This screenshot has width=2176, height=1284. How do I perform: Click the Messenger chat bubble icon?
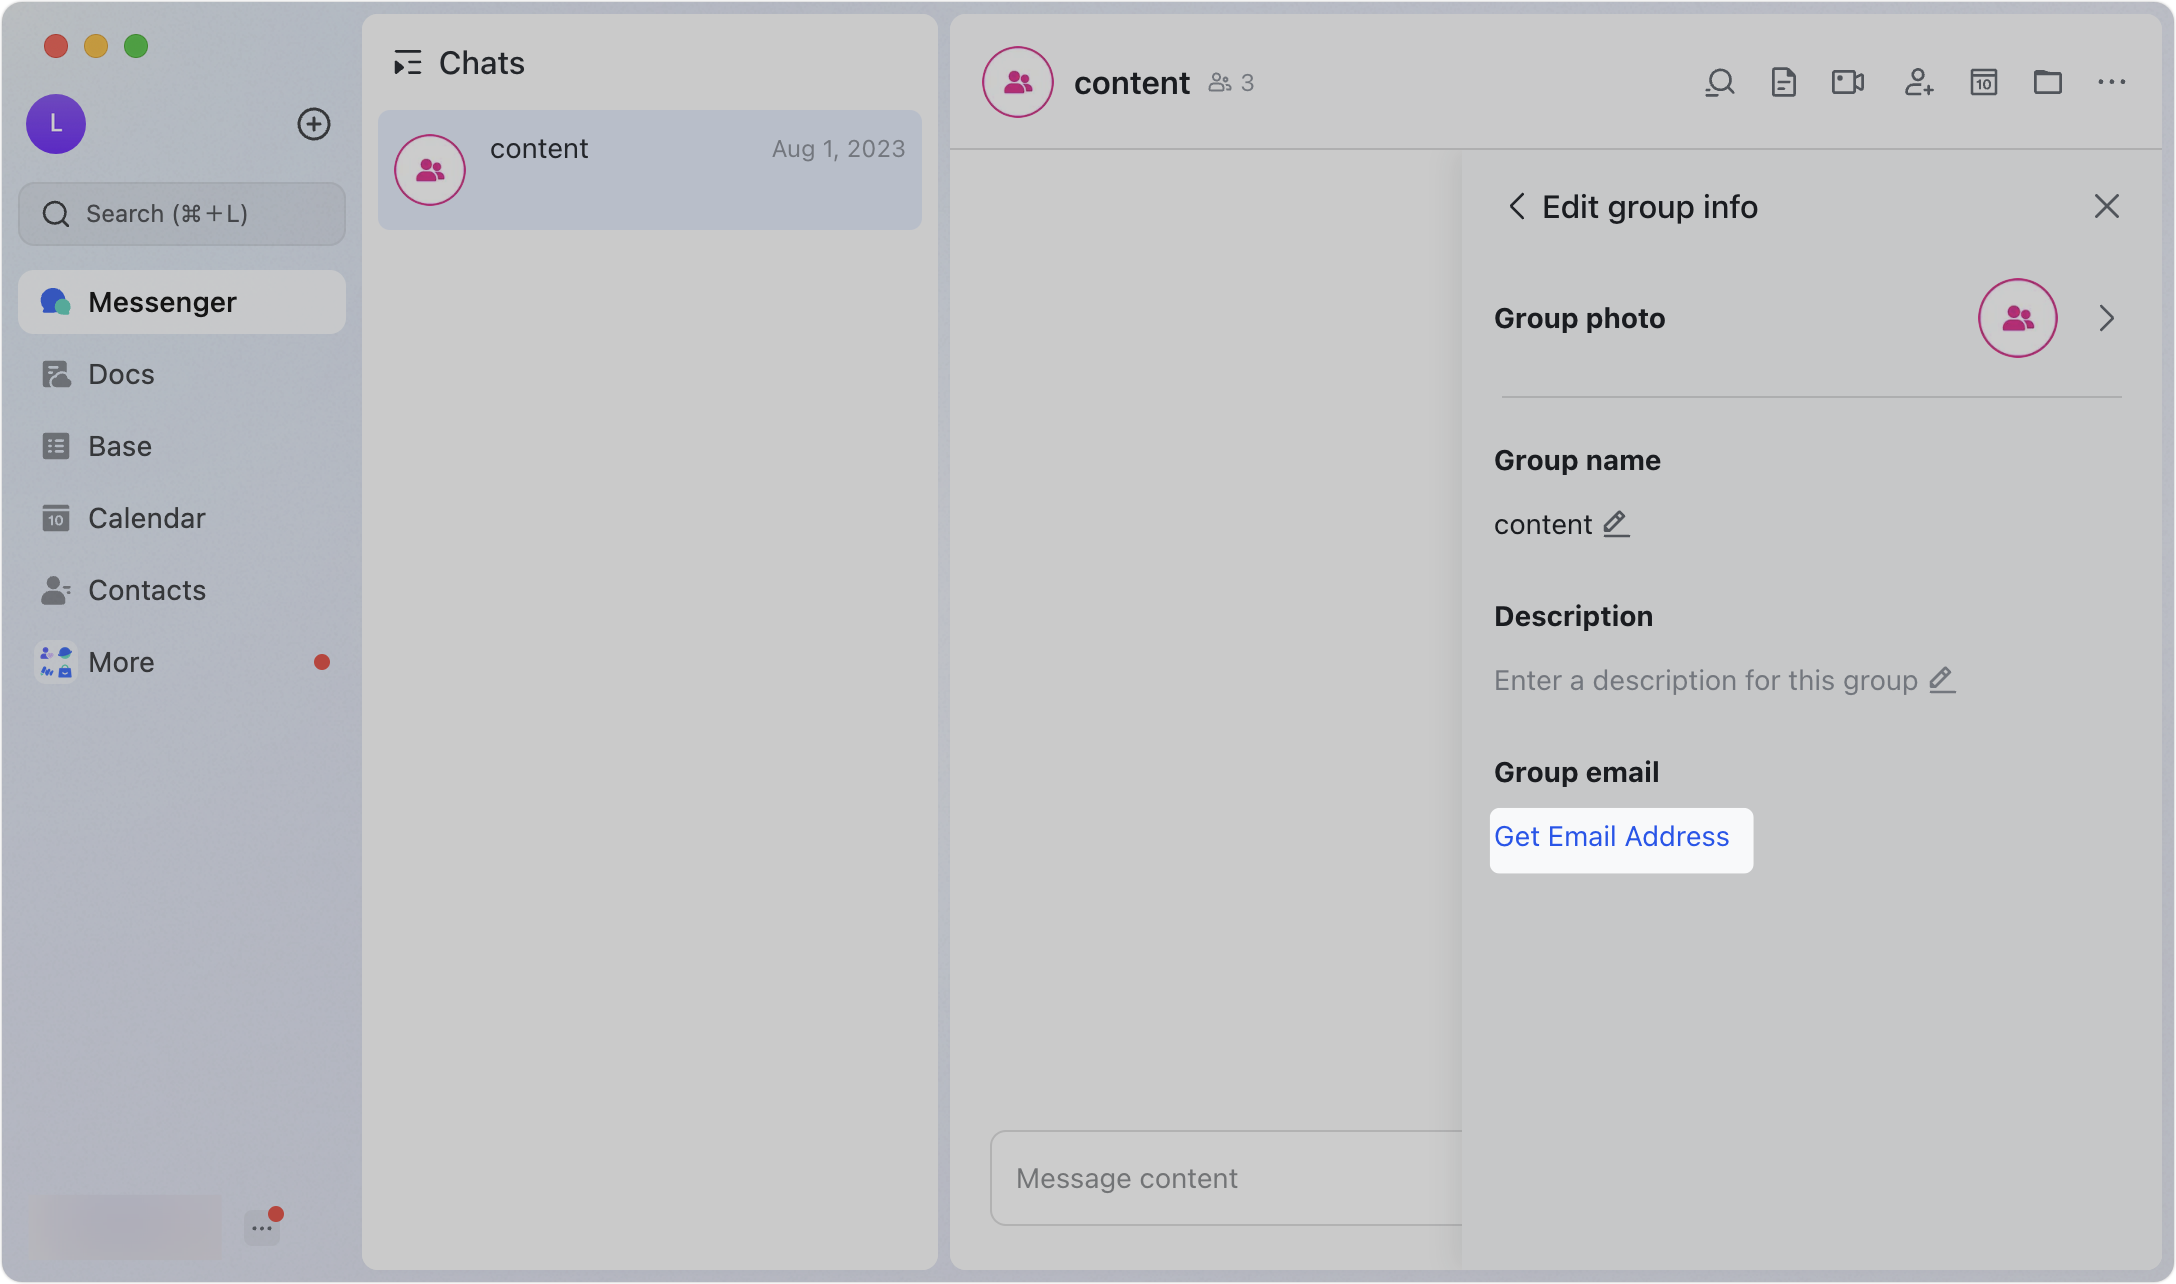coord(56,302)
